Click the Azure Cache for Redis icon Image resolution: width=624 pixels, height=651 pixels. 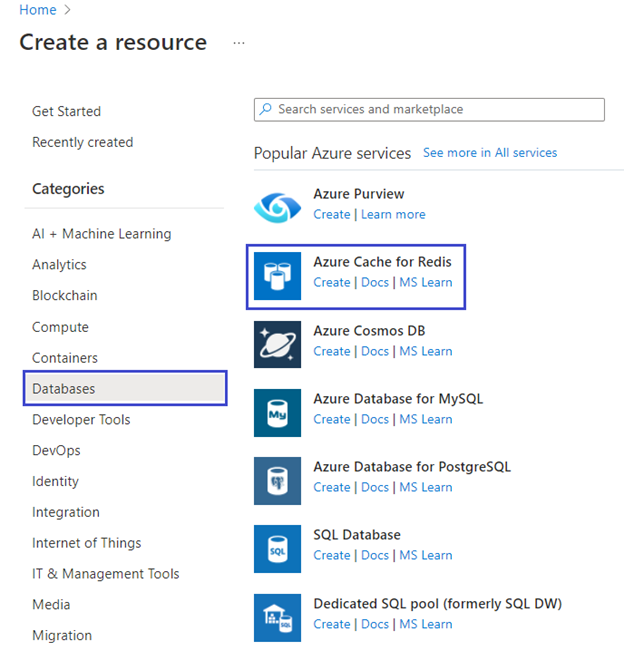coord(277,273)
